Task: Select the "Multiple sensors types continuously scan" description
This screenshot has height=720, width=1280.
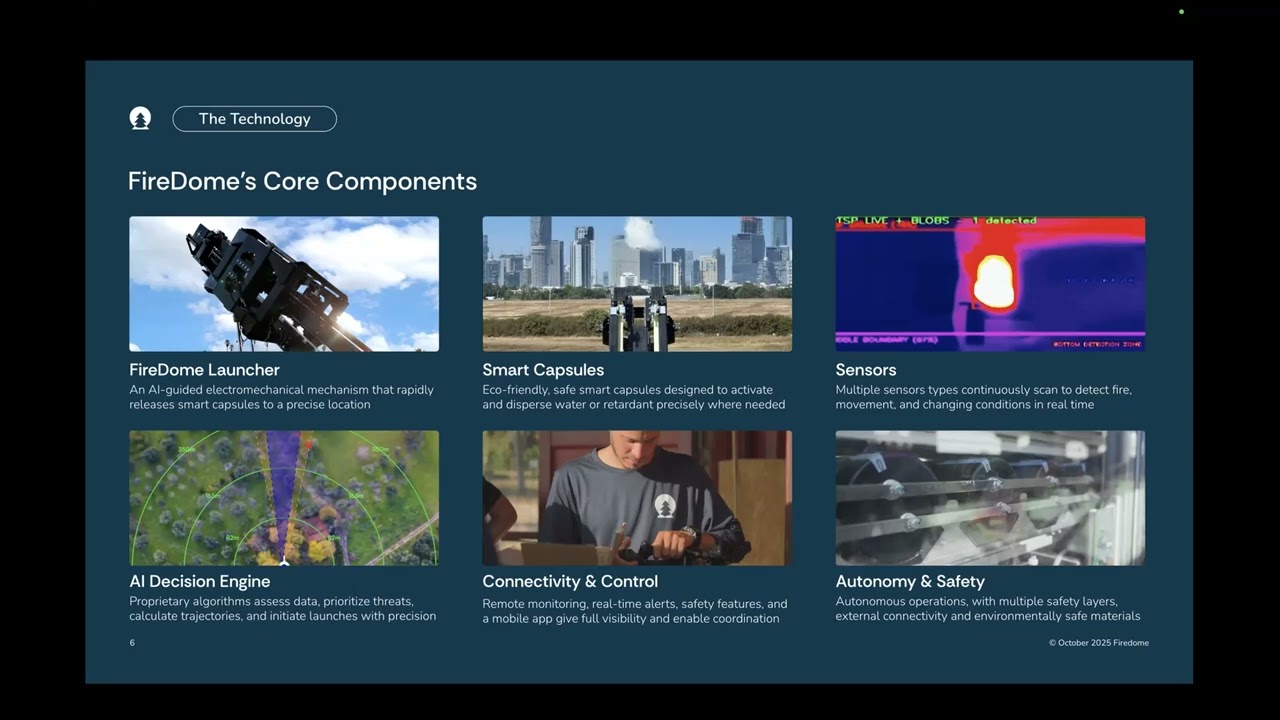Action: click(x=984, y=397)
